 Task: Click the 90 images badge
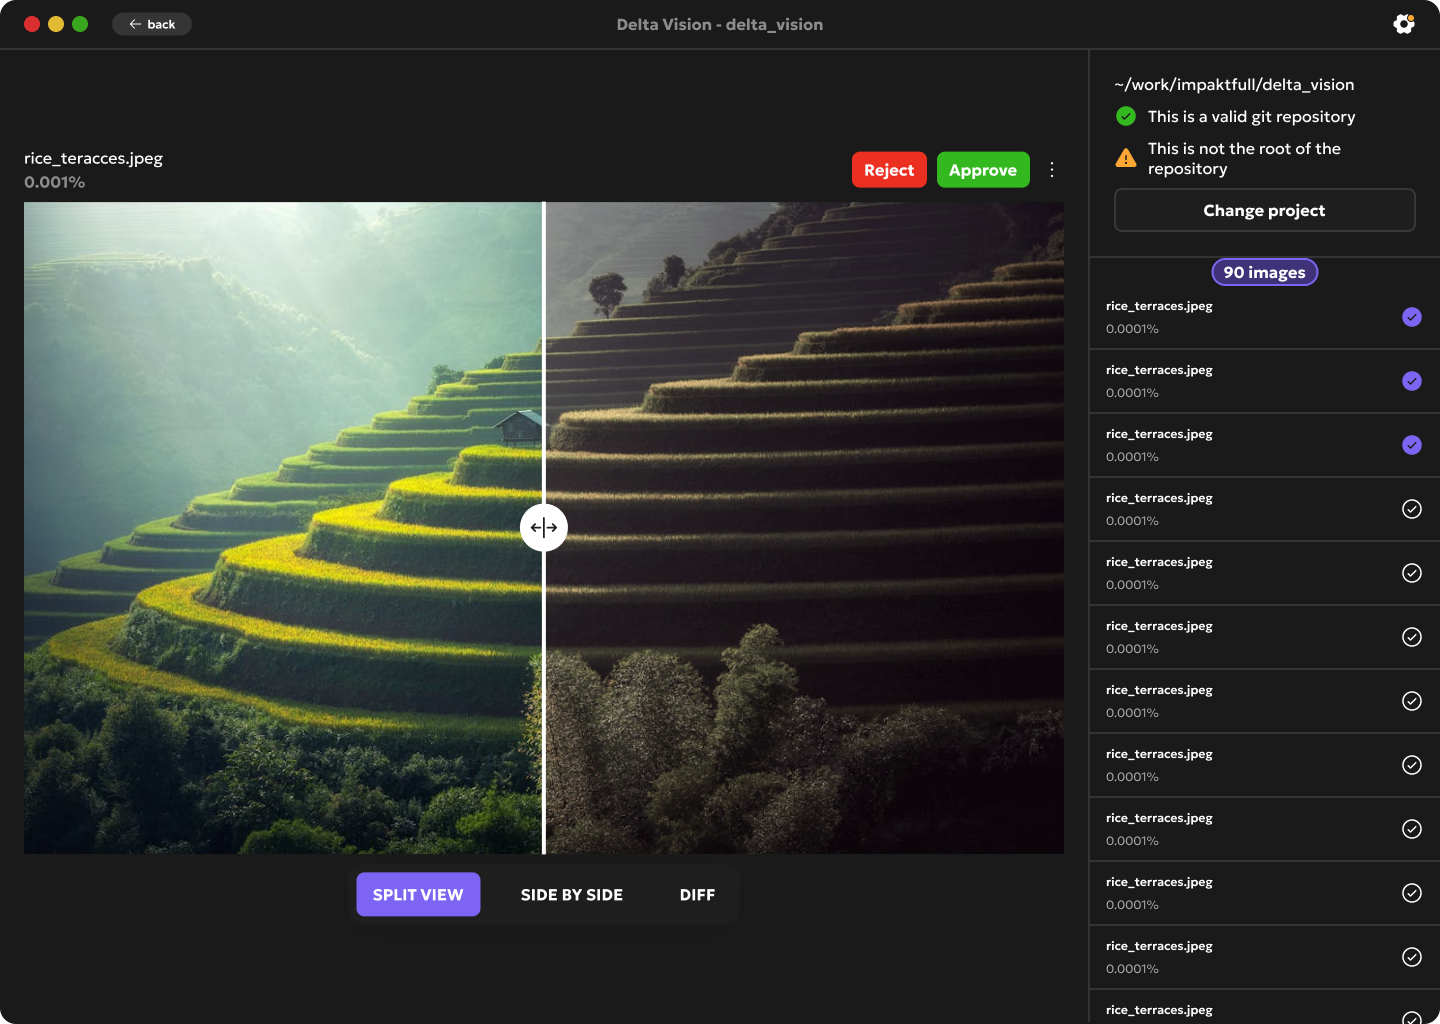1265,272
